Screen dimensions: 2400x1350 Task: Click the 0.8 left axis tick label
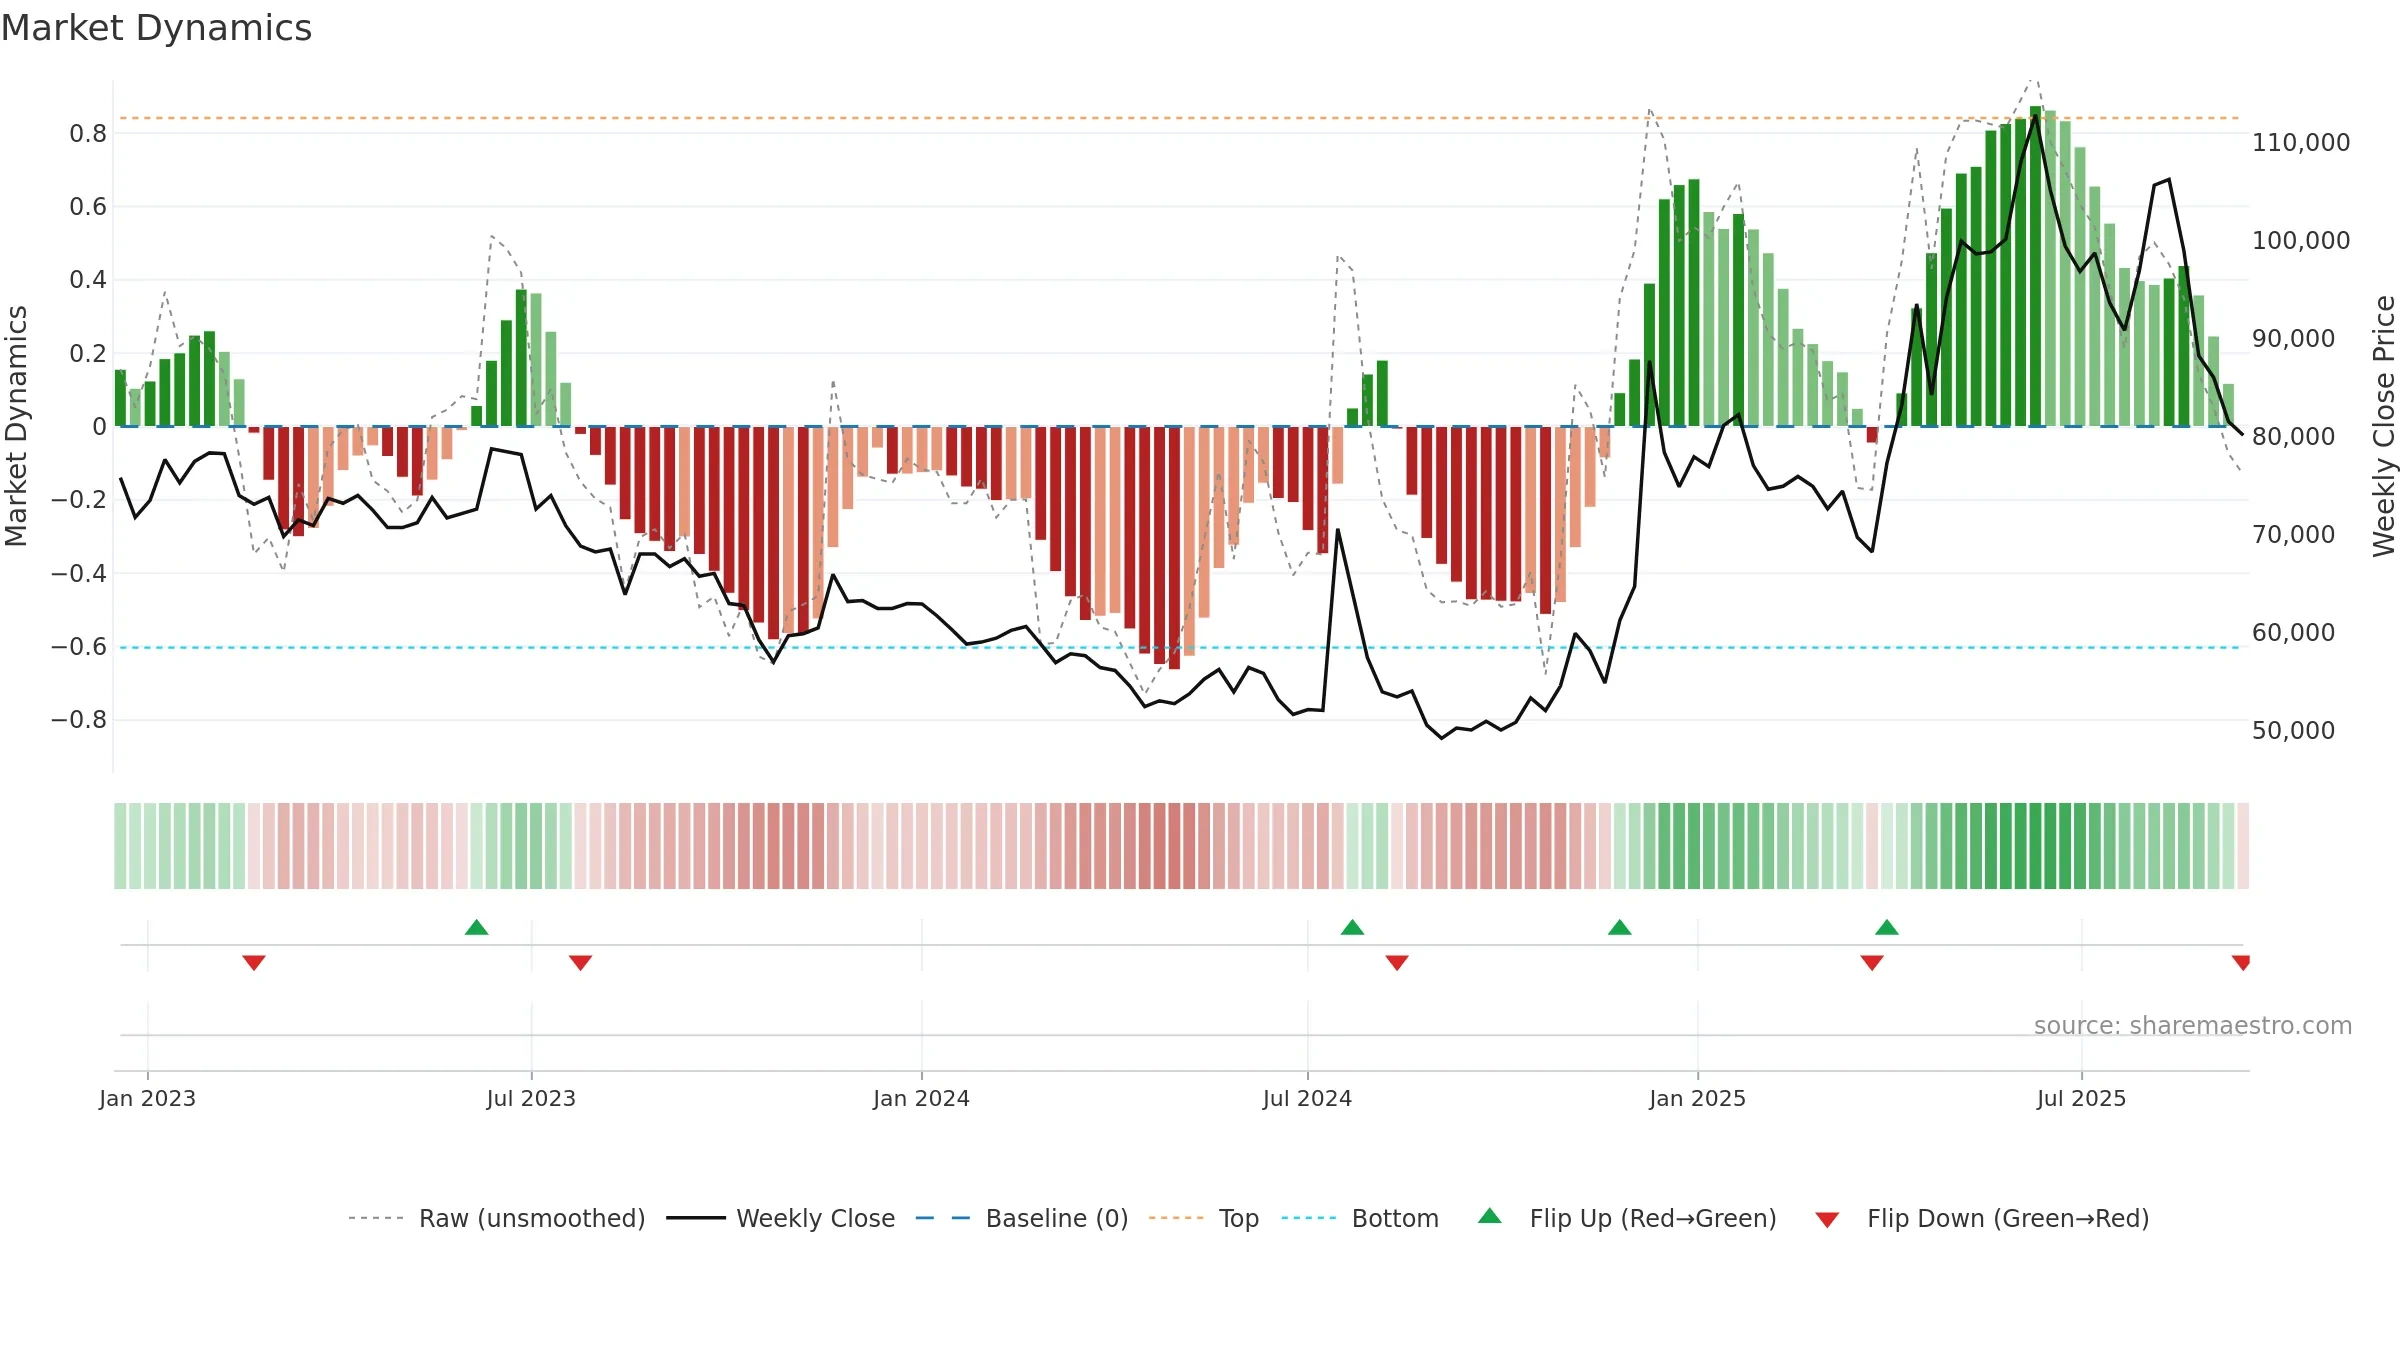click(88, 133)
